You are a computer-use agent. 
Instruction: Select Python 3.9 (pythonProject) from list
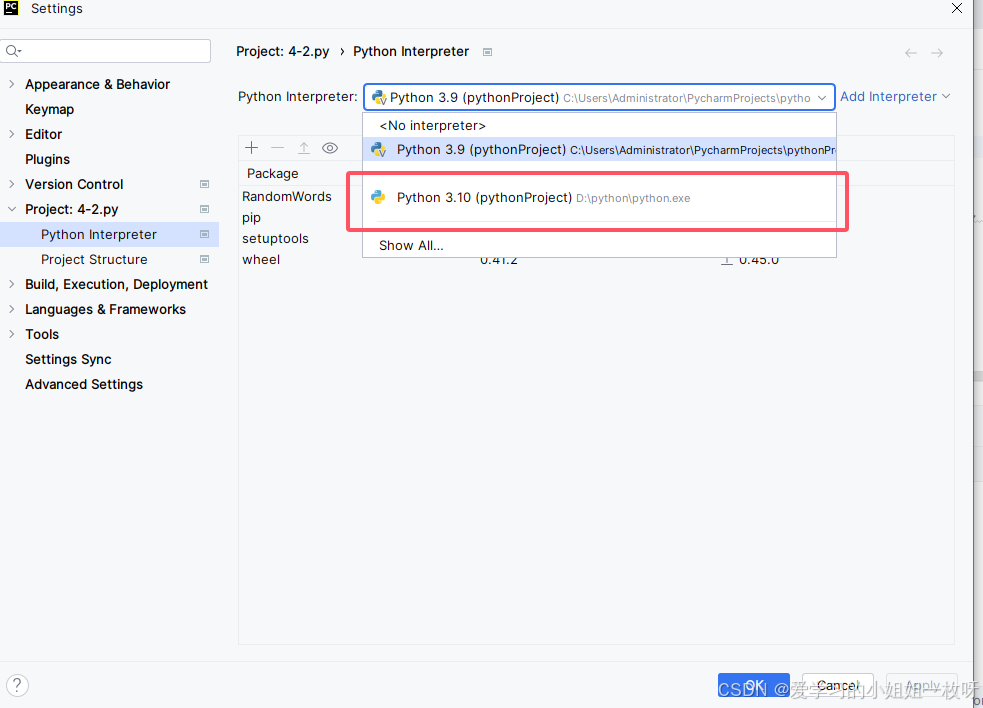(x=599, y=150)
